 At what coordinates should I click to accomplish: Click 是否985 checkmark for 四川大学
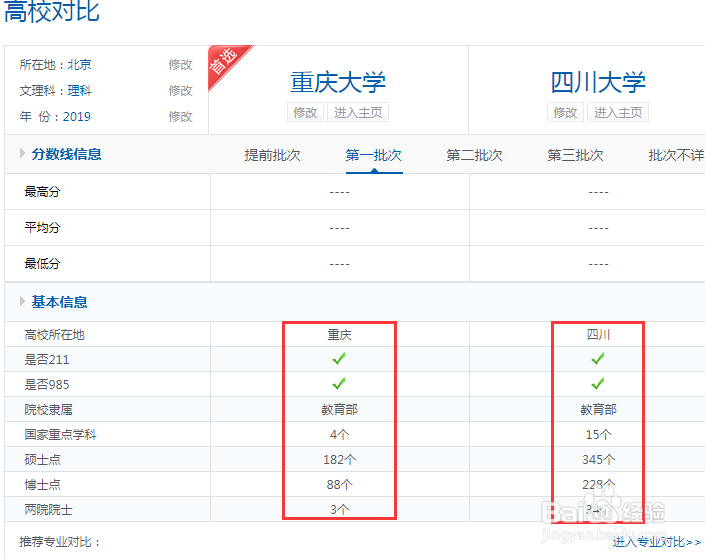click(598, 384)
